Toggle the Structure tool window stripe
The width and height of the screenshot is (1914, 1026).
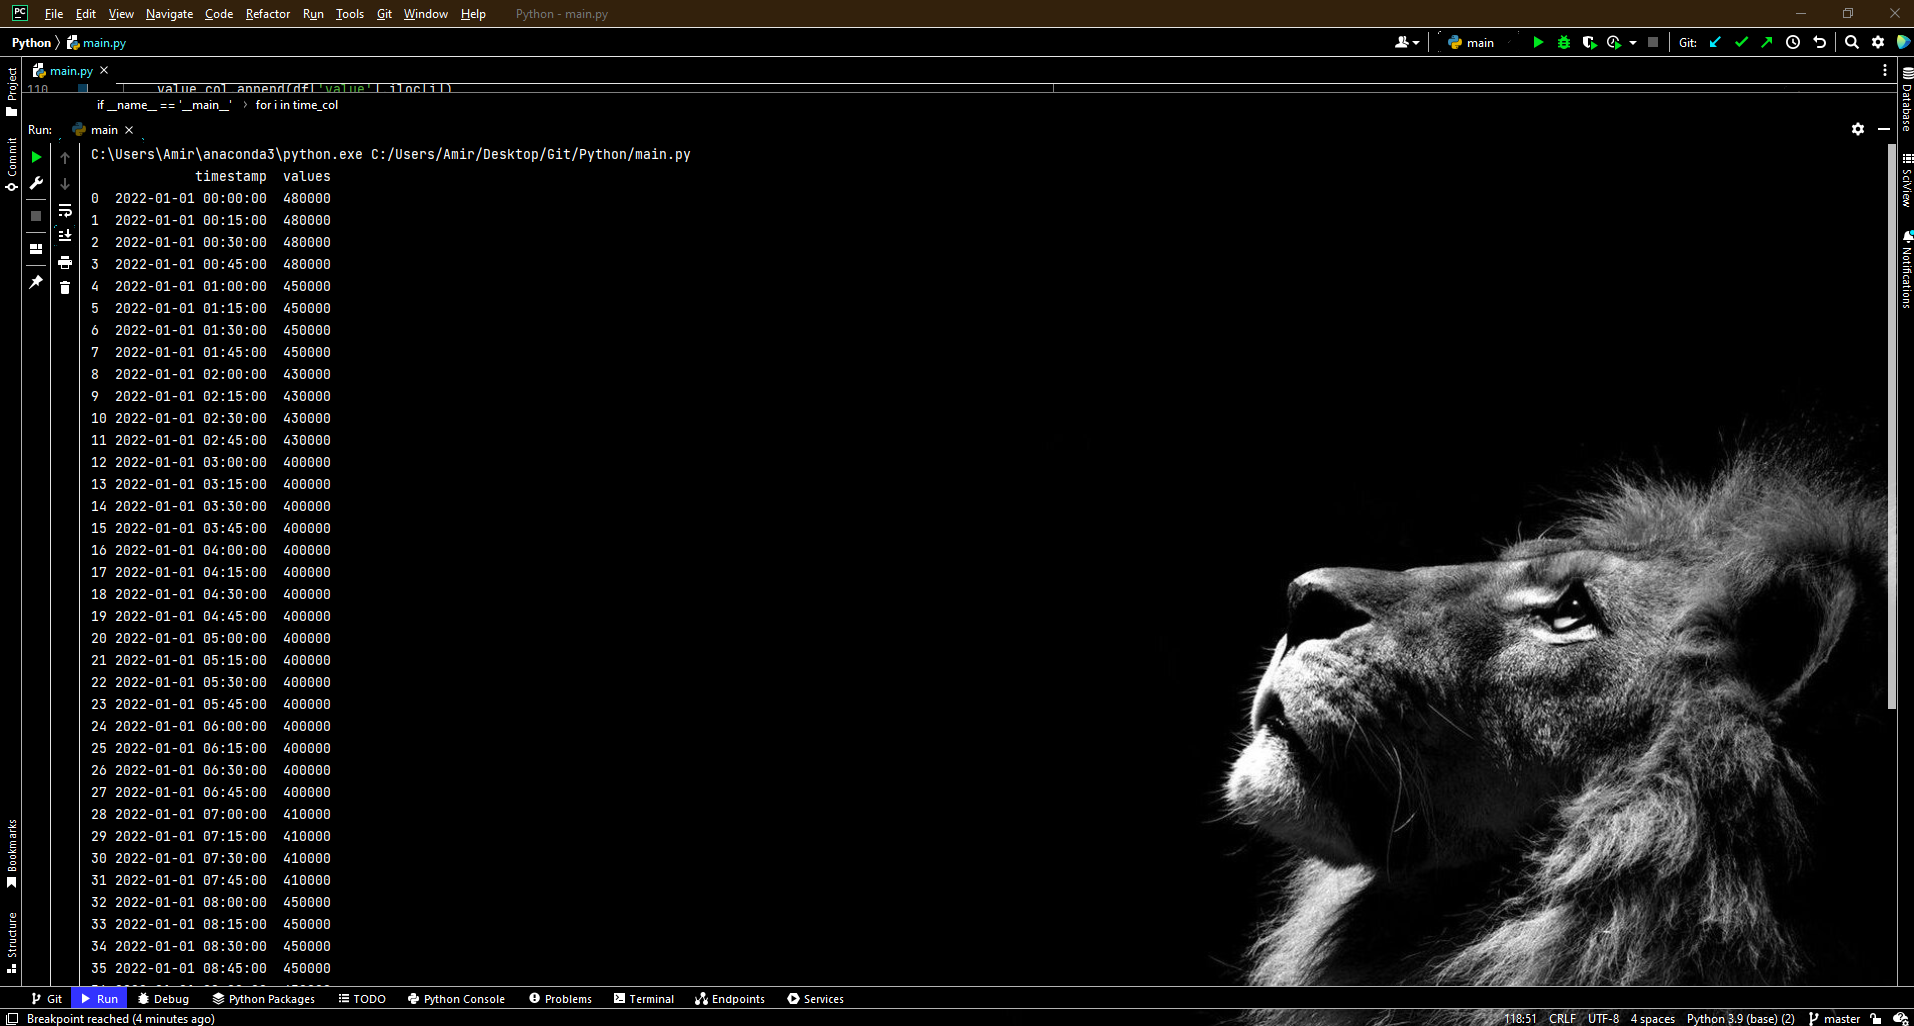click(11, 942)
